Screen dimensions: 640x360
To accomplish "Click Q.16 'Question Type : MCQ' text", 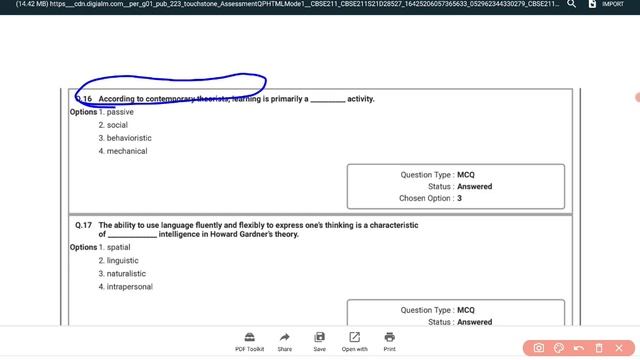I will coord(437,175).
